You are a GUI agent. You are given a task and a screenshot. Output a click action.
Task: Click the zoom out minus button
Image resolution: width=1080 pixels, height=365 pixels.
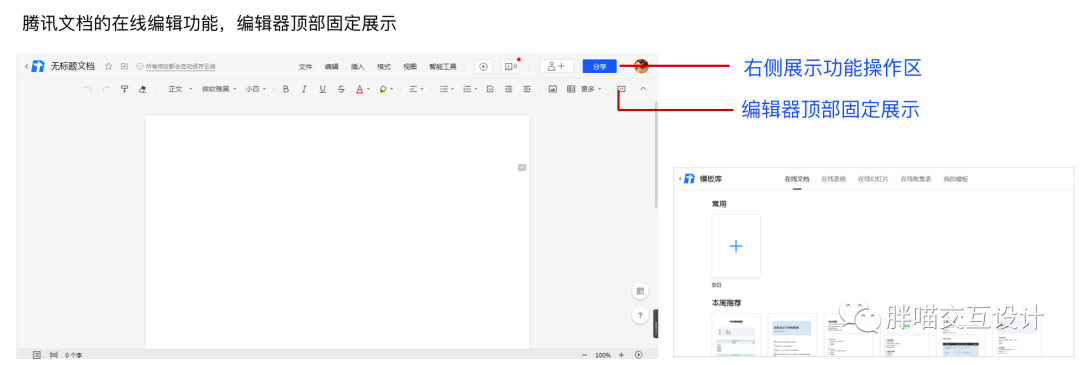[x=585, y=355]
